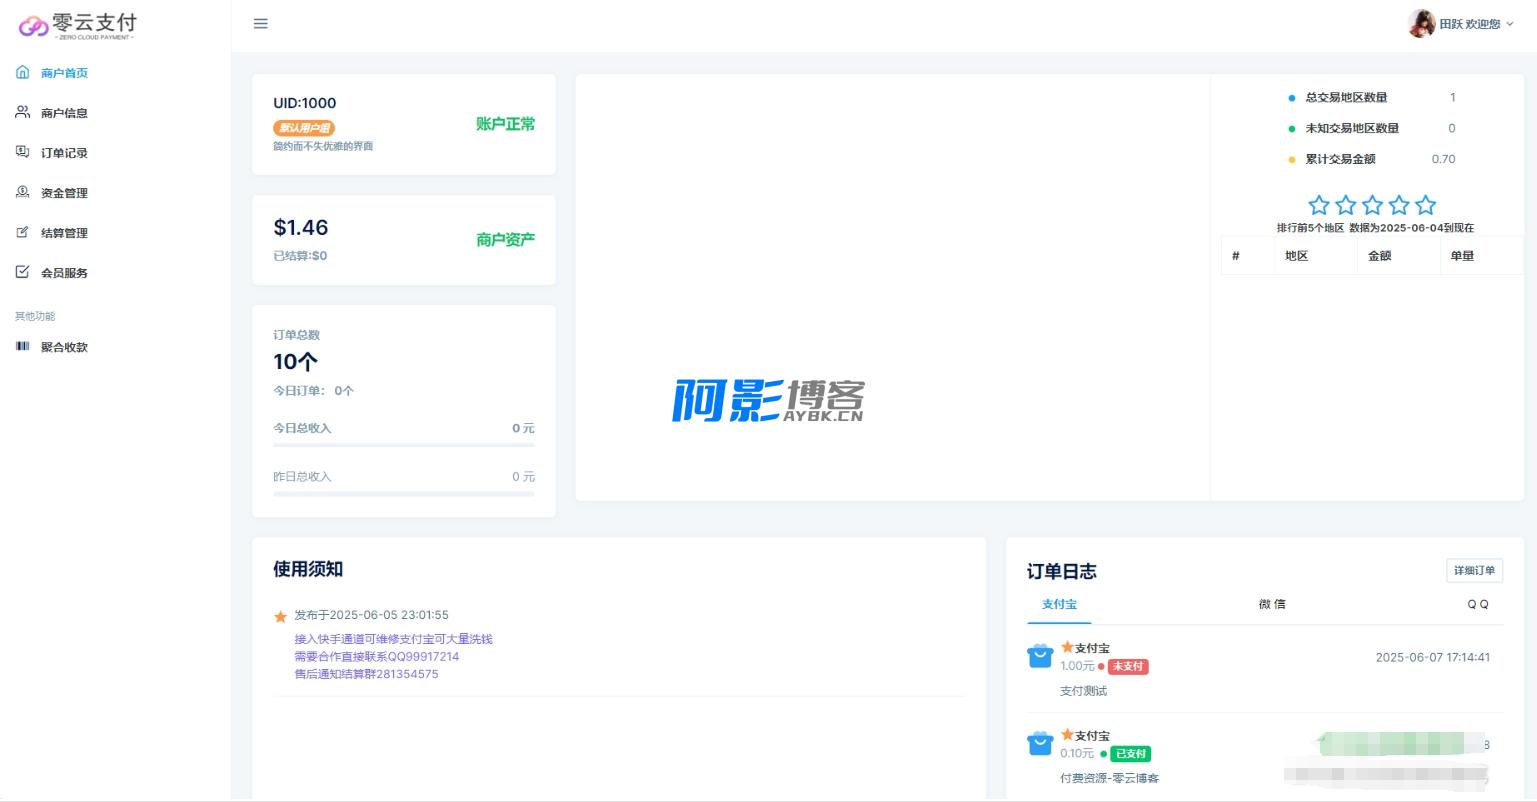The width and height of the screenshot is (1537, 802).
Task: Toggle the sidebar with the hamburger icon
Action: tap(261, 24)
